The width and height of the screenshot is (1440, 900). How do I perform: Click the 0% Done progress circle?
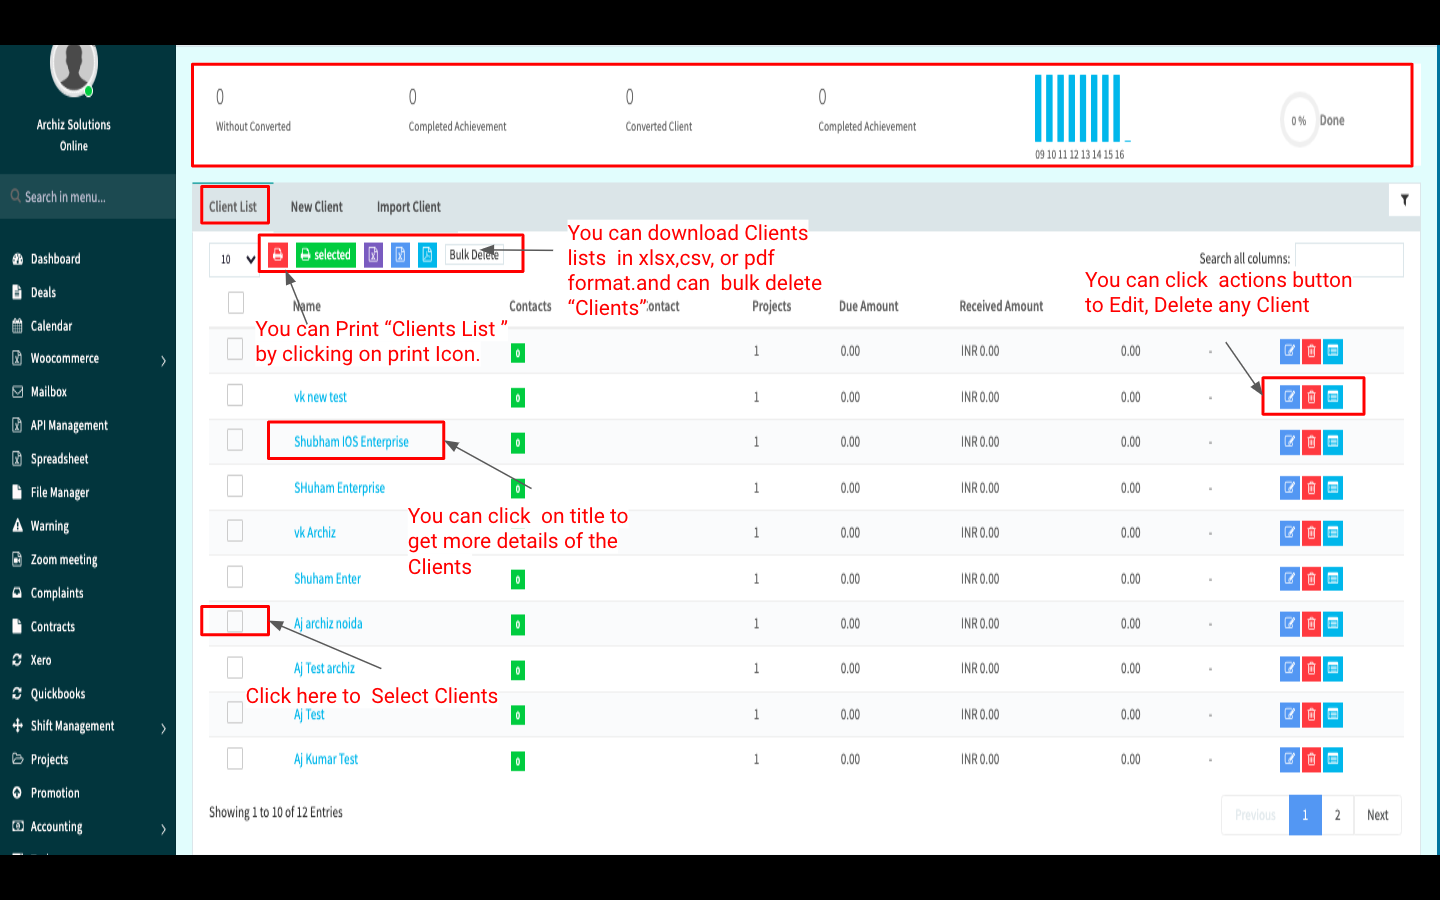pos(1299,121)
